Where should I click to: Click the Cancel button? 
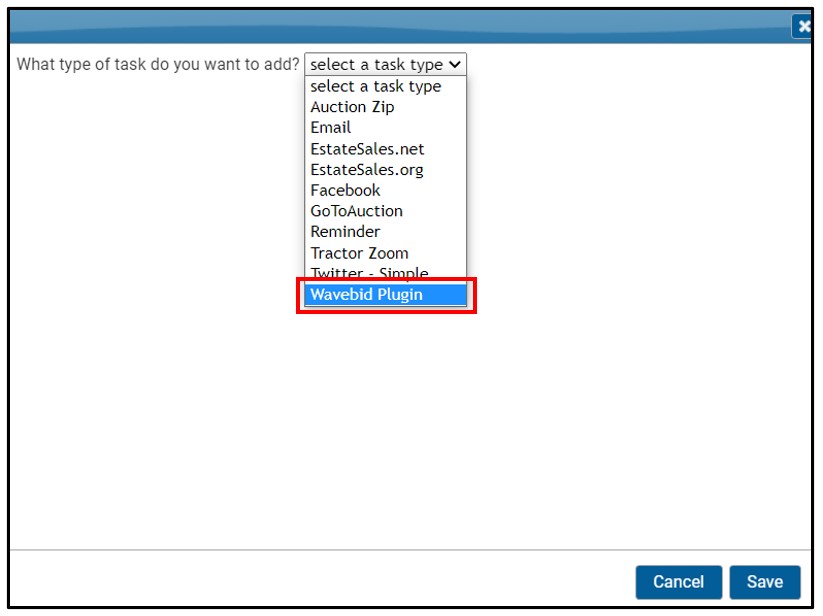click(x=678, y=582)
